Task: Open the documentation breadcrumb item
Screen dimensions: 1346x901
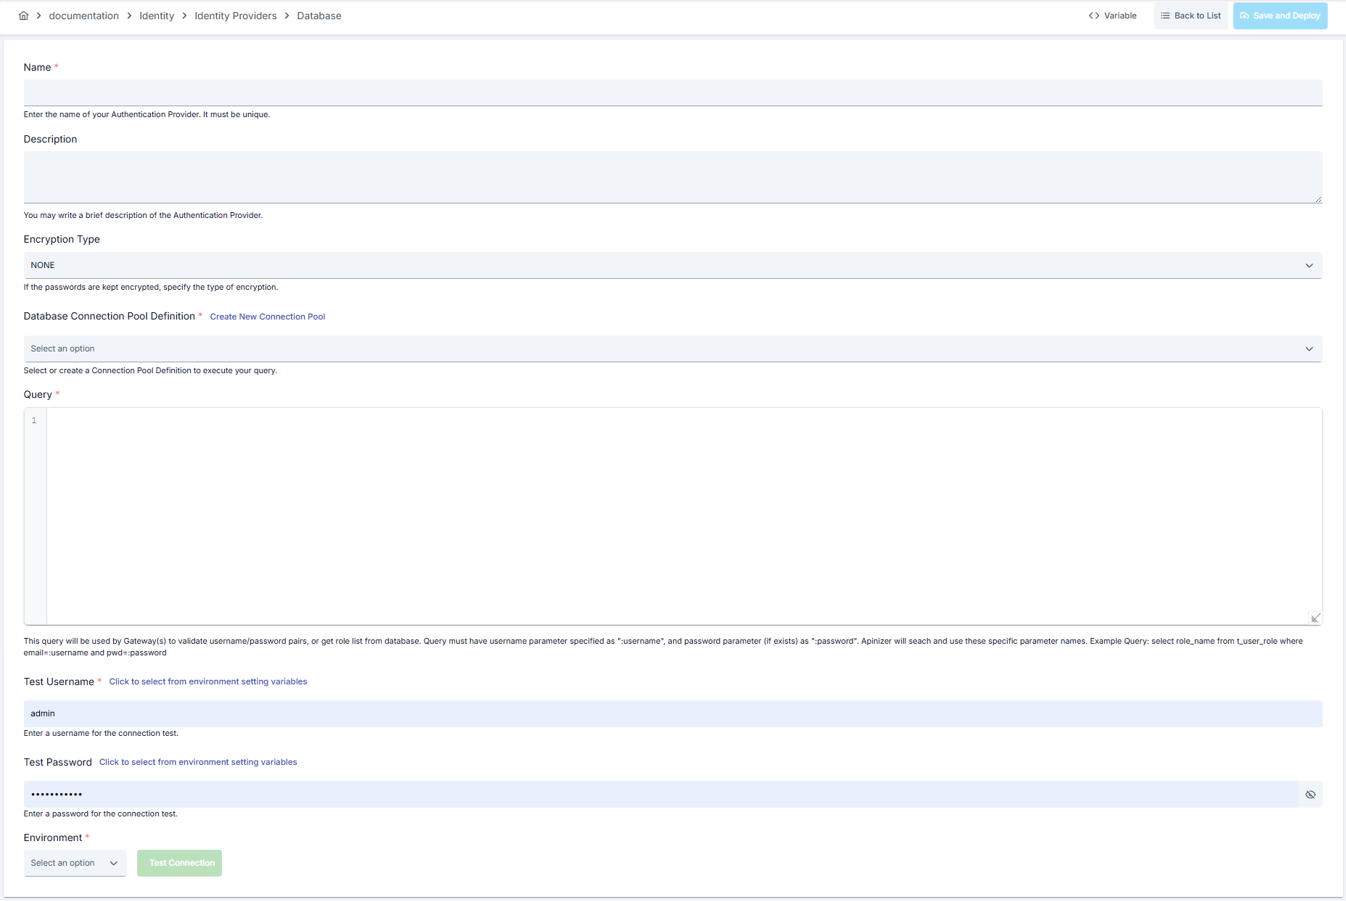Action: pos(84,16)
